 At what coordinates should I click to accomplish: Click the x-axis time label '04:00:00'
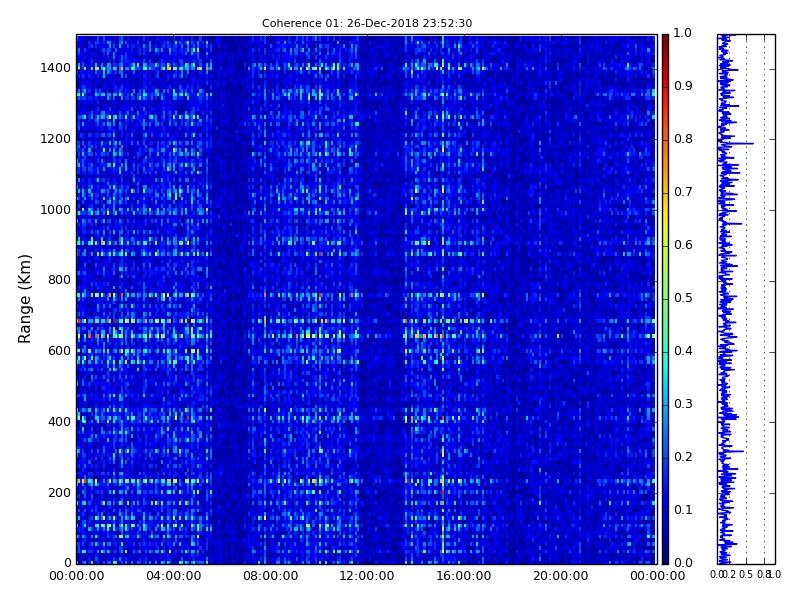pos(173,576)
